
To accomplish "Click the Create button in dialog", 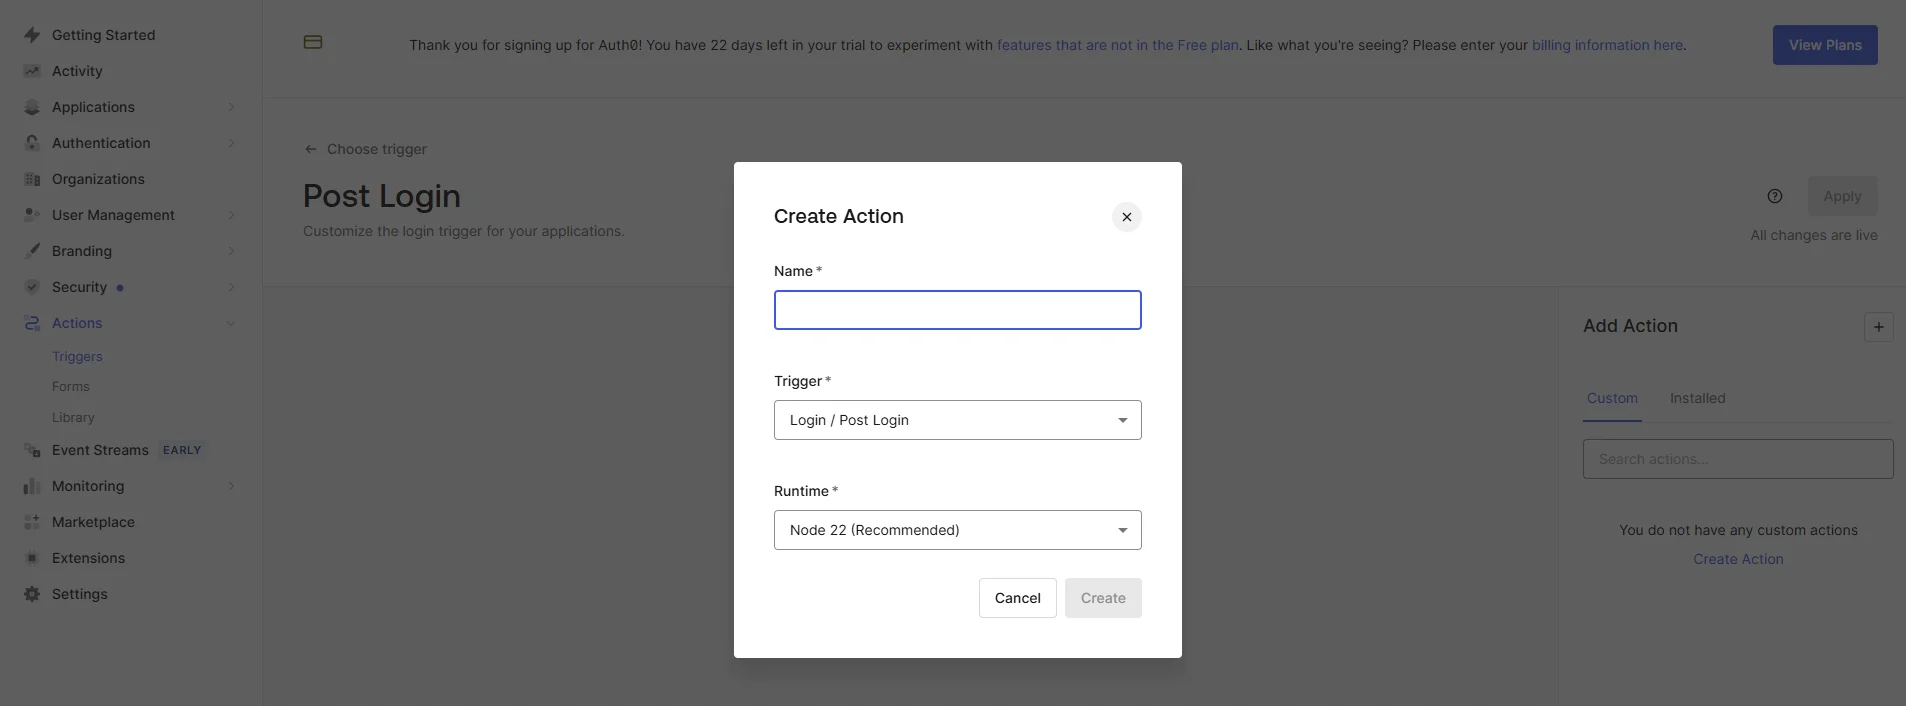I will [1103, 598].
